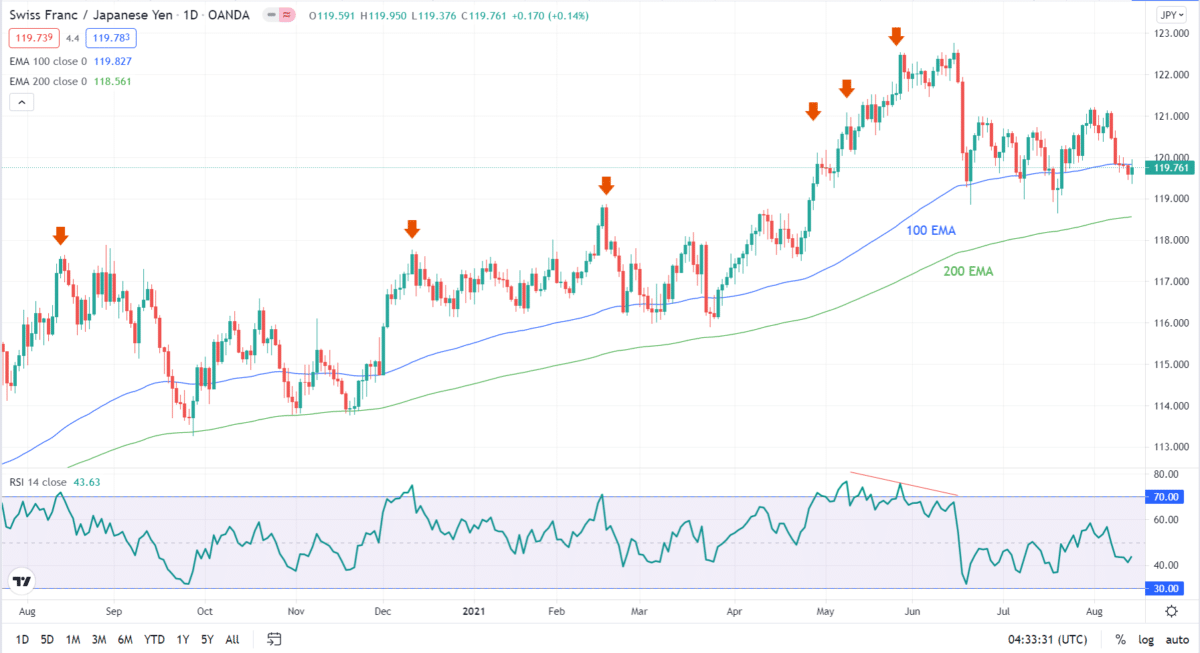The image size is (1200, 653).
Task: Select the 1D date range
Action: (22, 639)
